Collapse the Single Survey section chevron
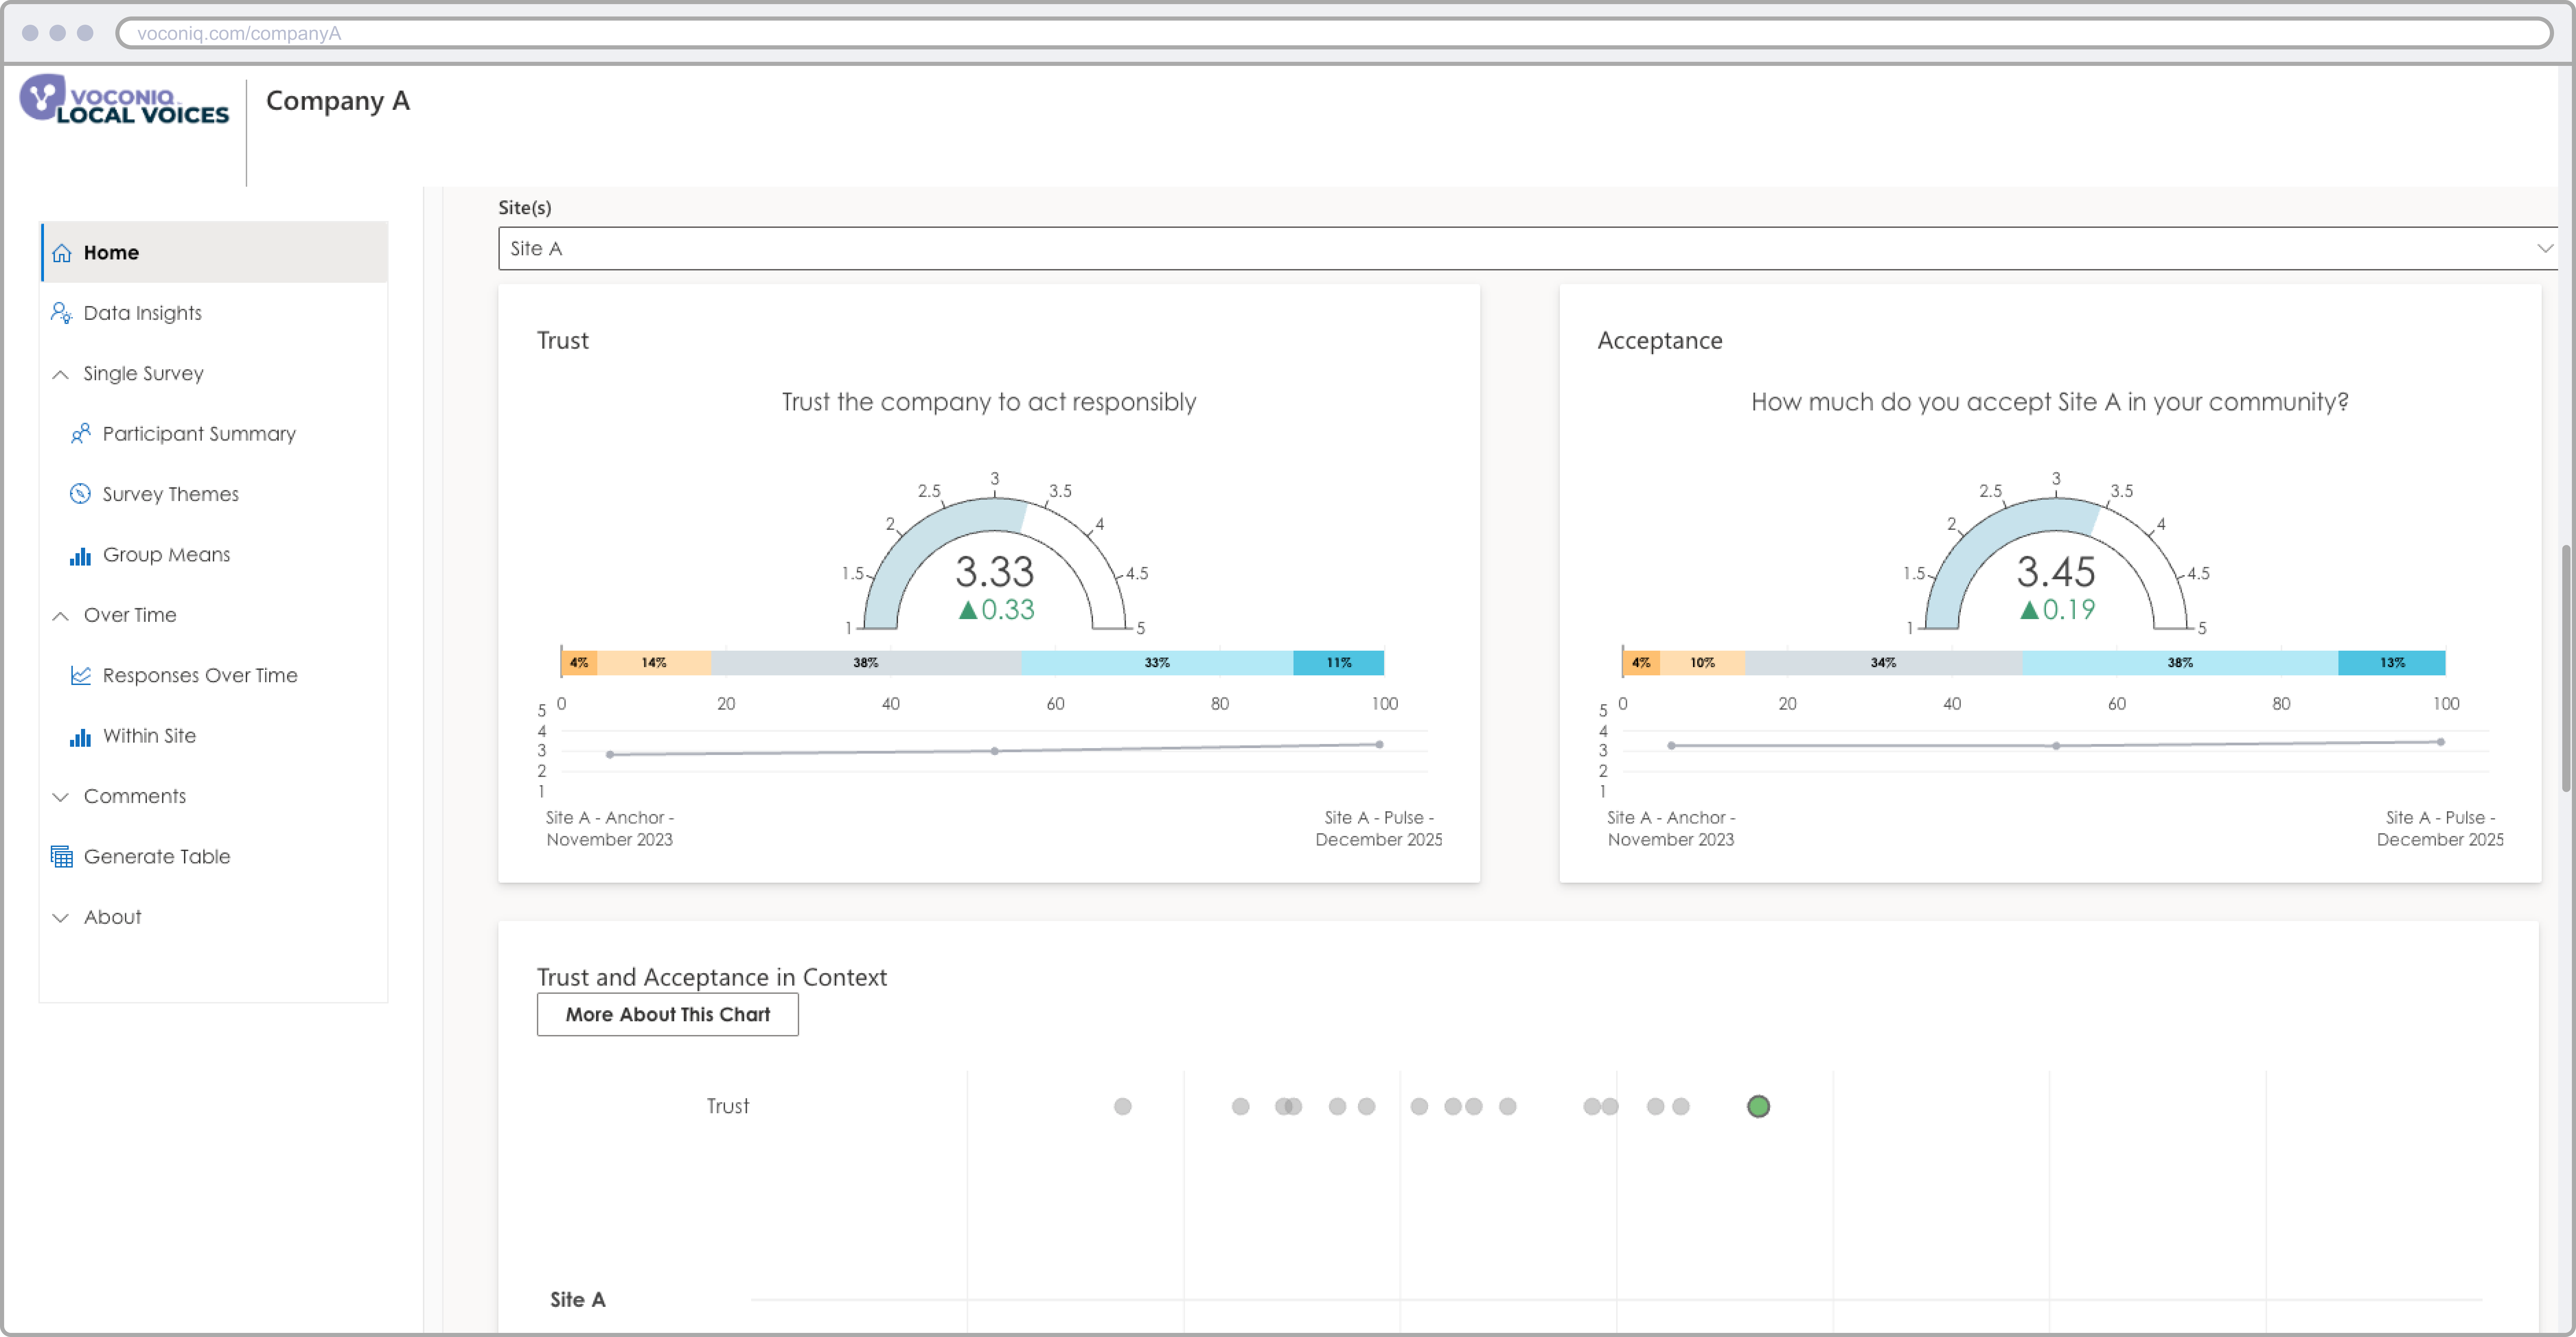Screen dimensions: 2576x1337 61,374
